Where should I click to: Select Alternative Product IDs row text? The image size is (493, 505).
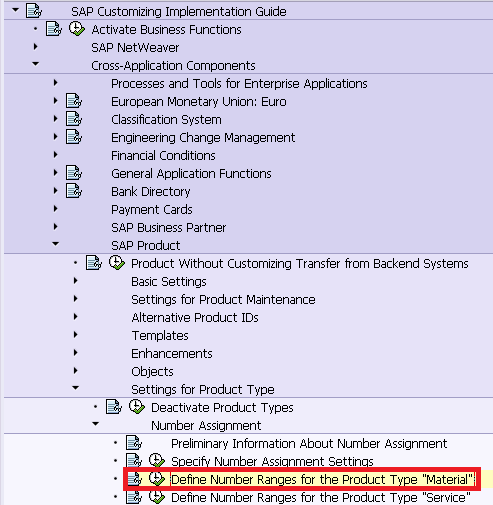pos(195,318)
